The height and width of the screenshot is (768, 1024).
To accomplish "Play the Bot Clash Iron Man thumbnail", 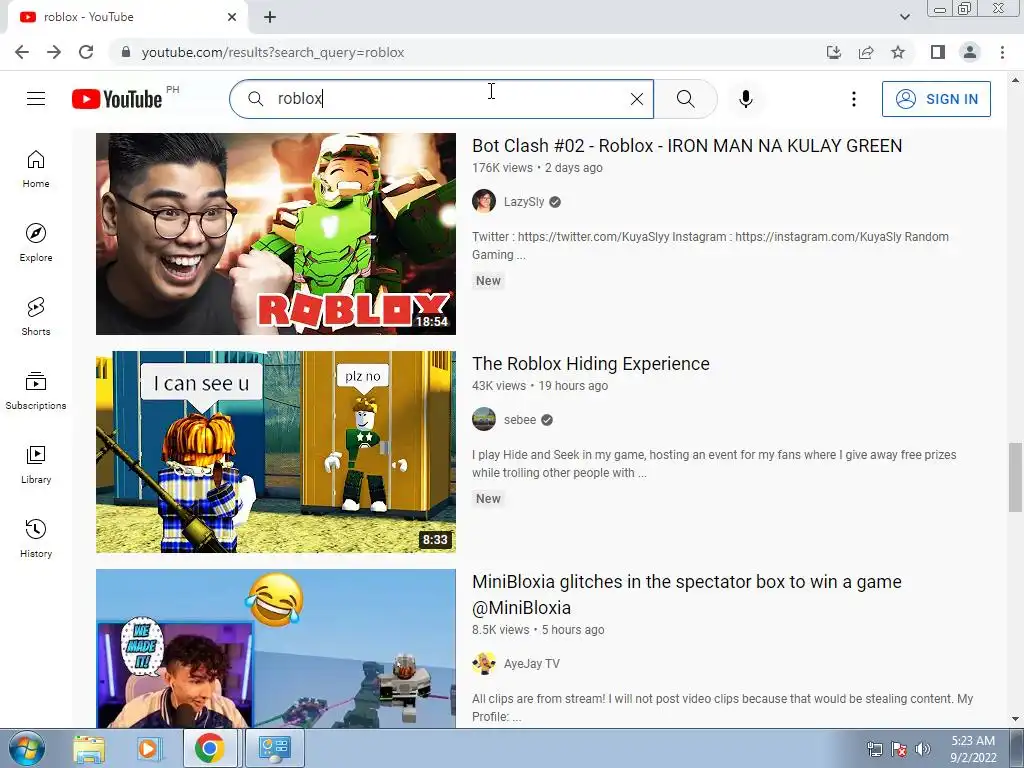I will click(276, 234).
